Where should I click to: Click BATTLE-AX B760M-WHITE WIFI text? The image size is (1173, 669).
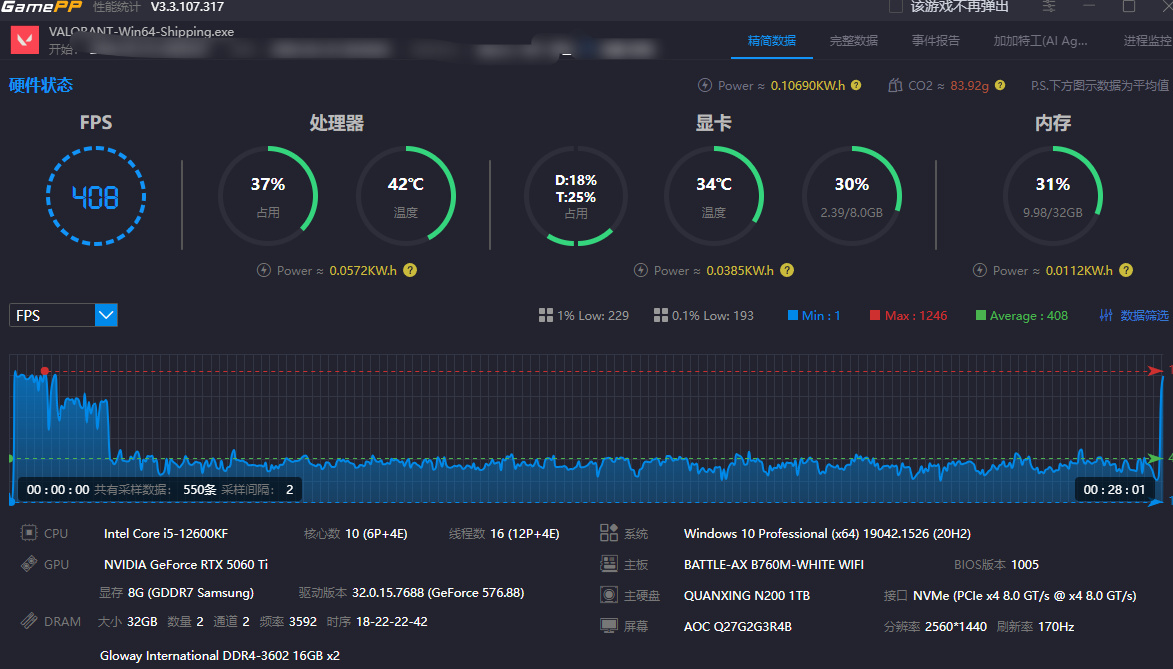pos(774,564)
